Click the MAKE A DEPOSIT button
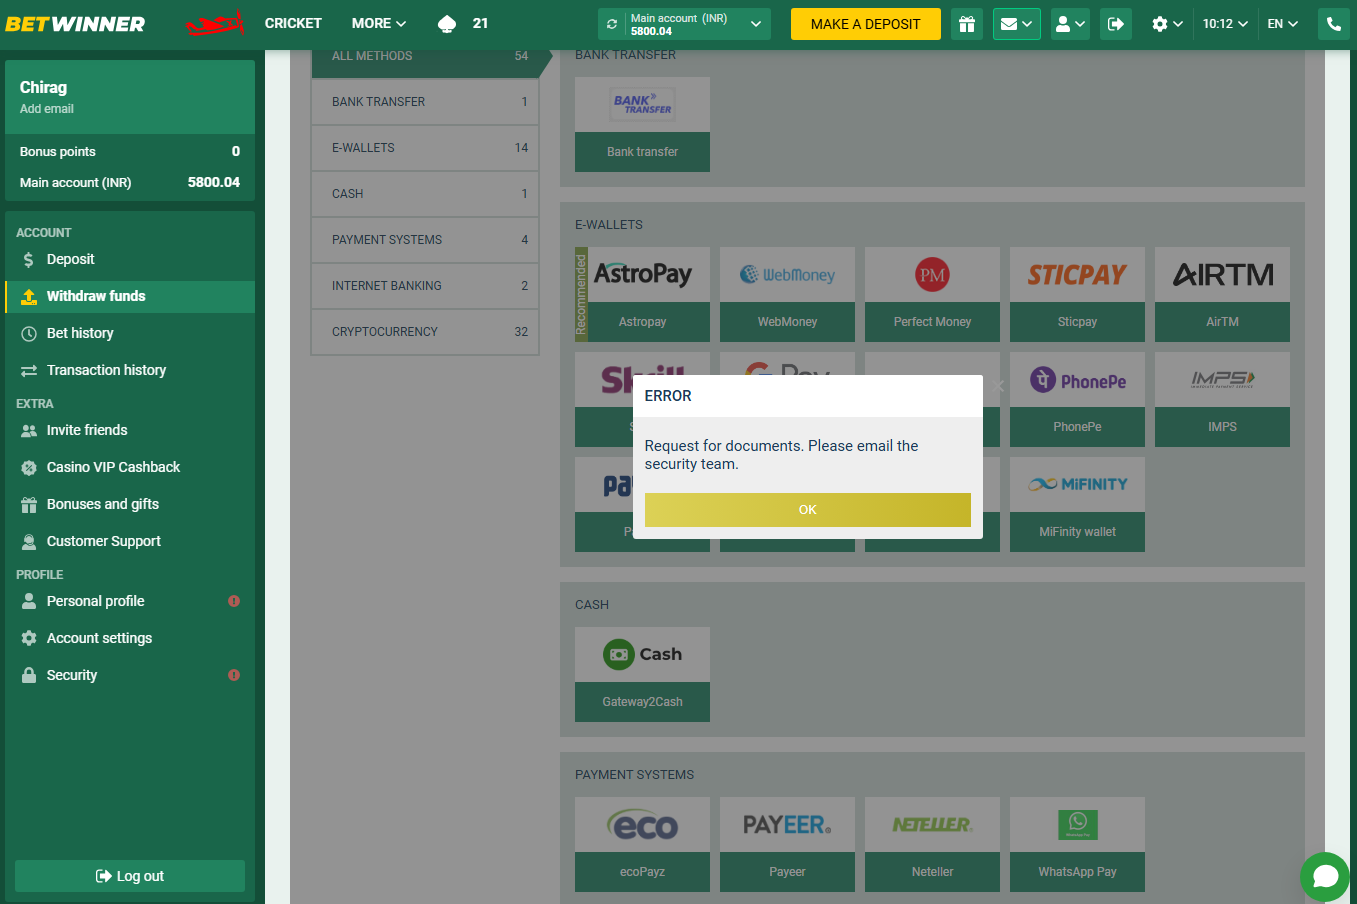Viewport: 1357px width, 904px height. (866, 24)
